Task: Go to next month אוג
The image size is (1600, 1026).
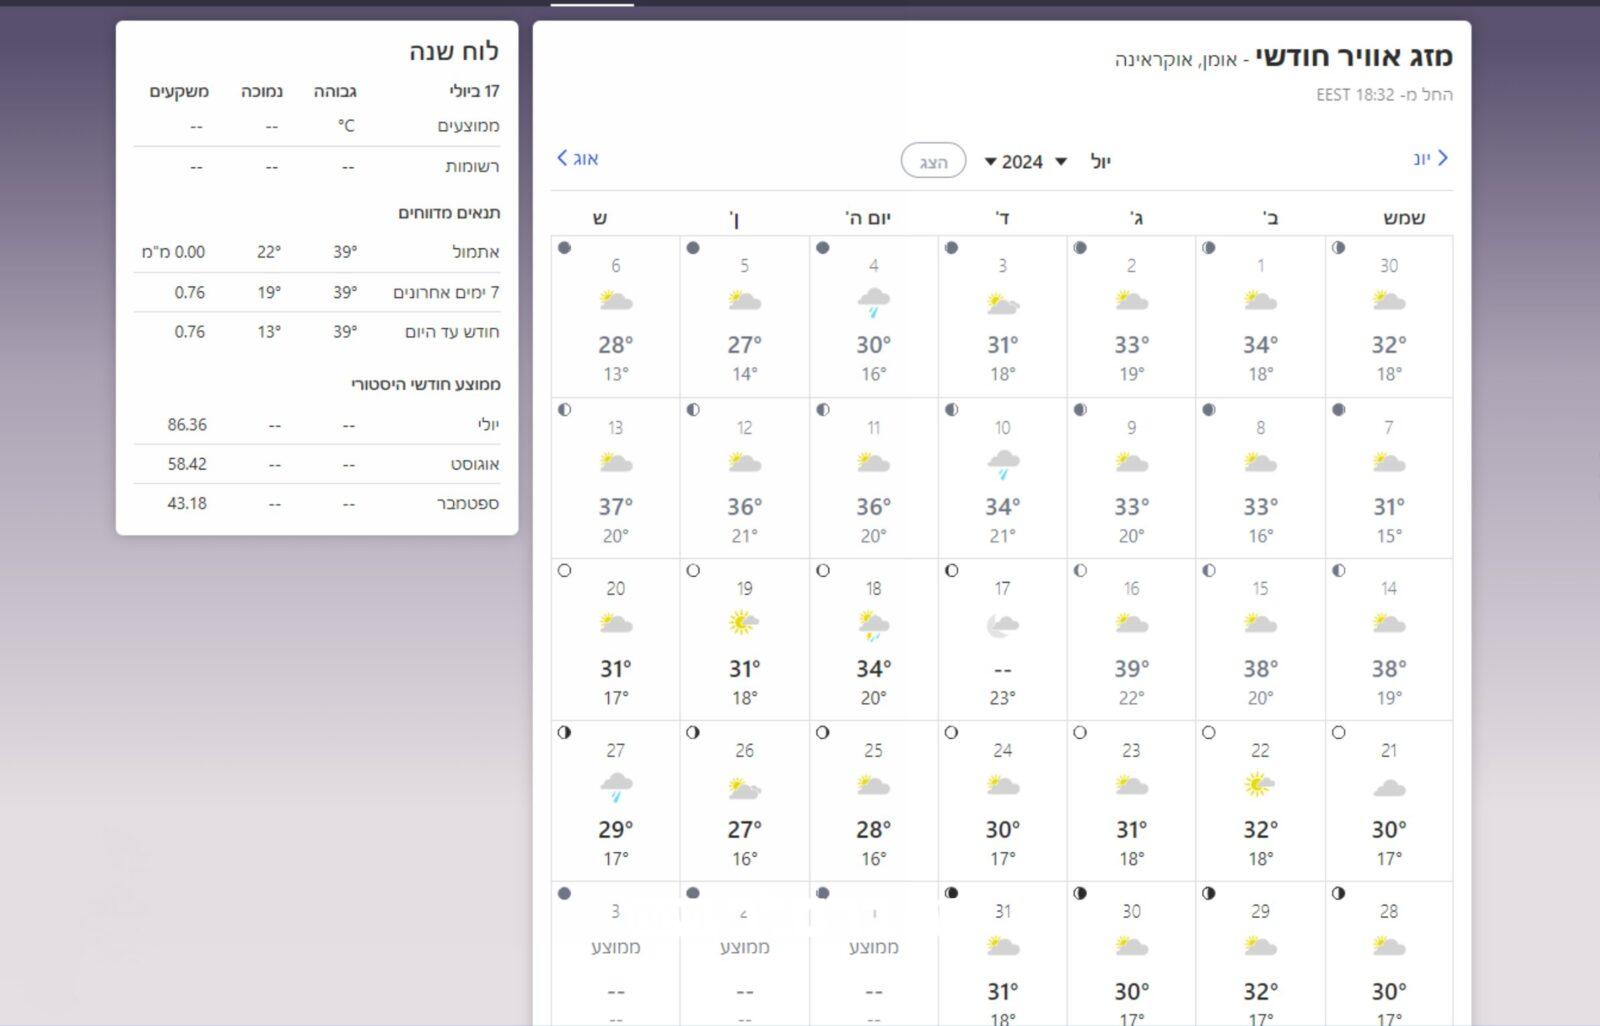Action: pos(577,158)
